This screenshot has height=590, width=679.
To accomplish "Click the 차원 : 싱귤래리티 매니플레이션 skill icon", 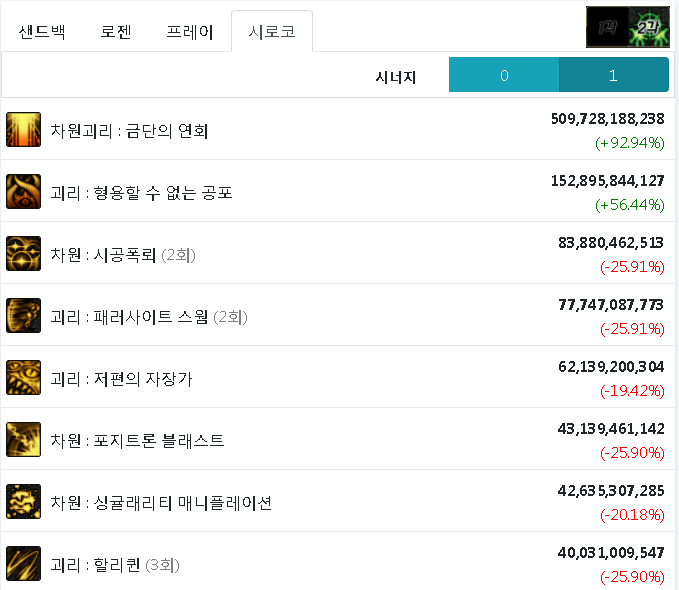I will (23, 502).
